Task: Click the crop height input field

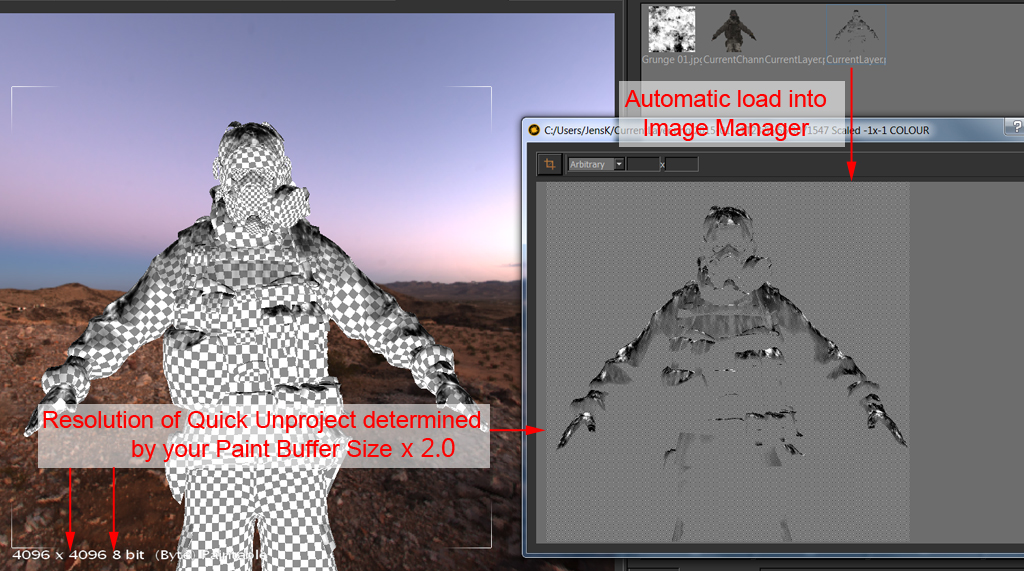Action: tap(682, 164)
